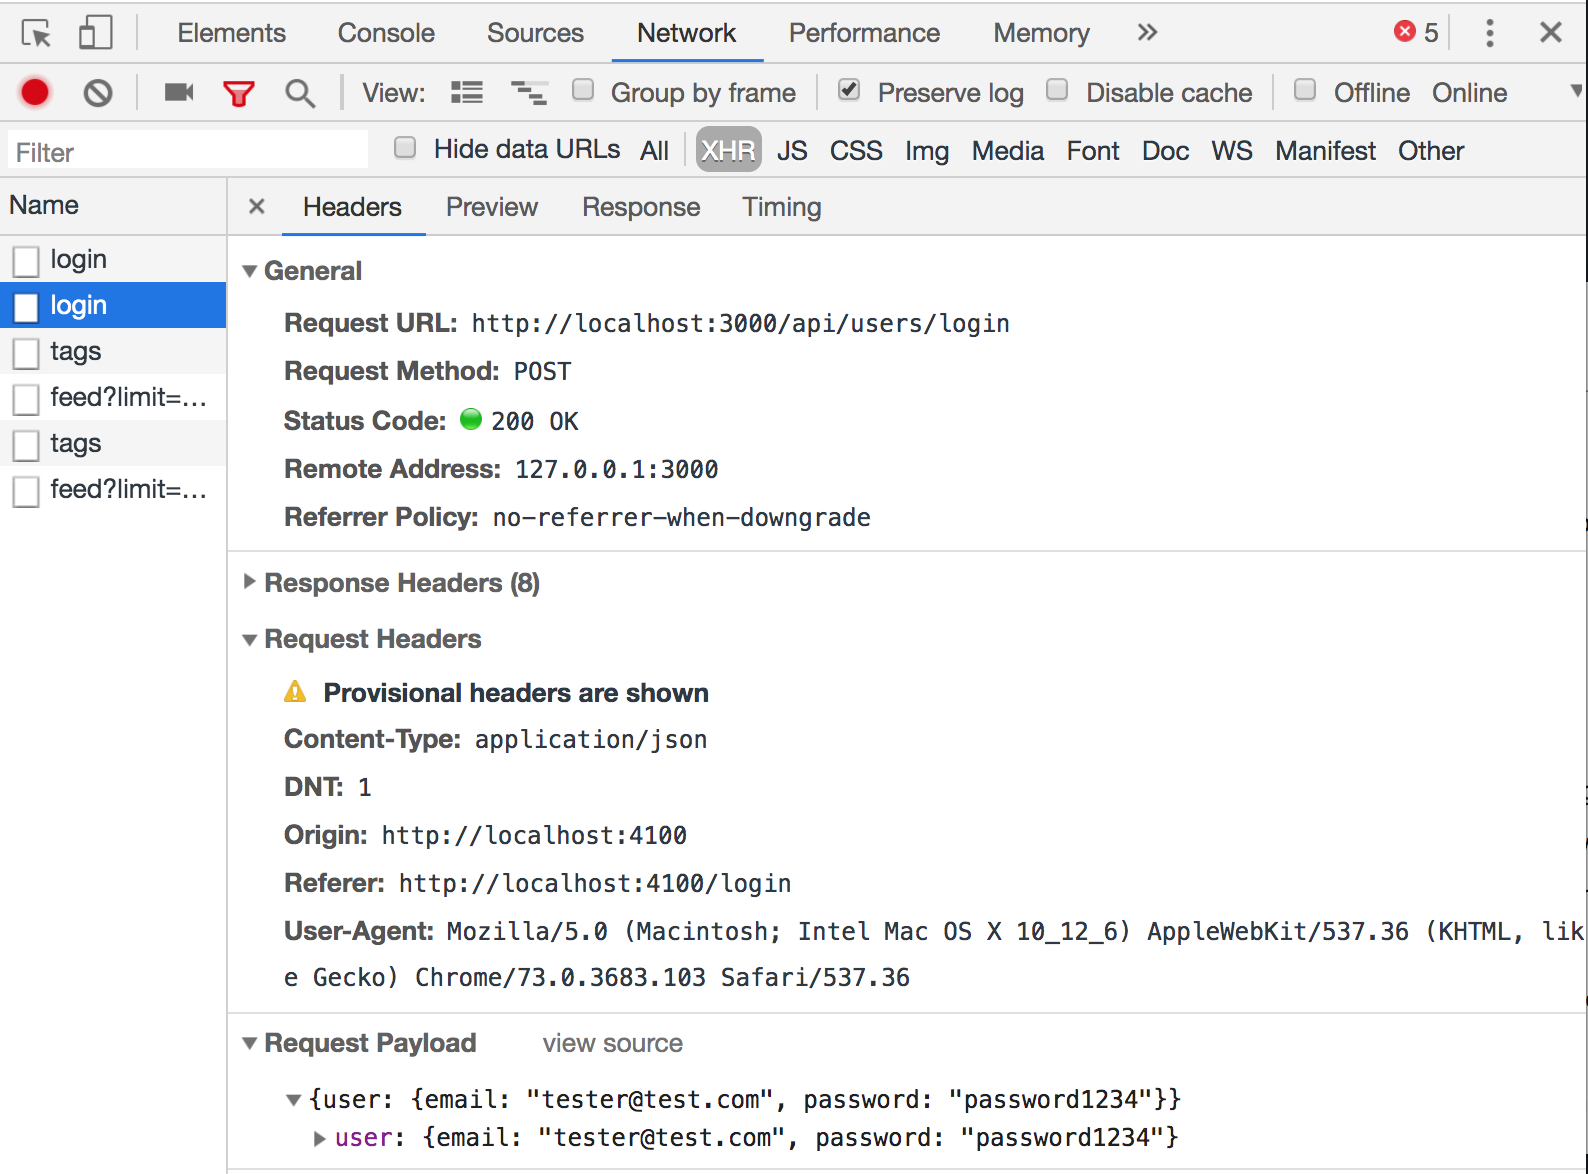The height and width of the screenshot is (1174, 1588).
Task: Open the Timing detail tab
Action: point(782,207)
